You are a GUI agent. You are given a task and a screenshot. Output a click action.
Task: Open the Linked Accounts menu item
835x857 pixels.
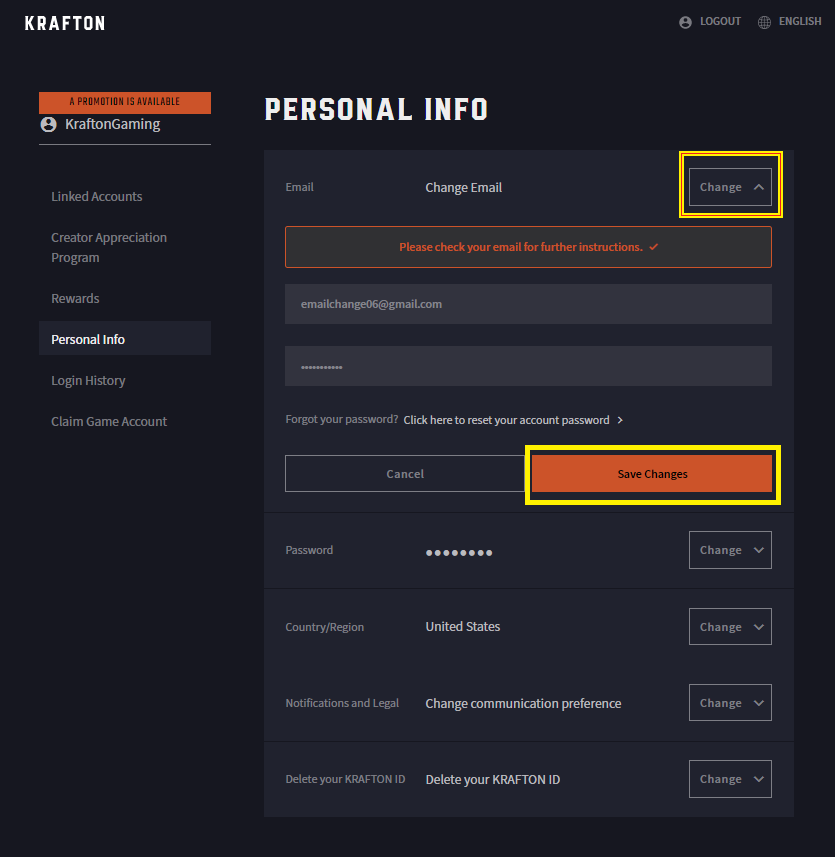[x=97, y=196]
